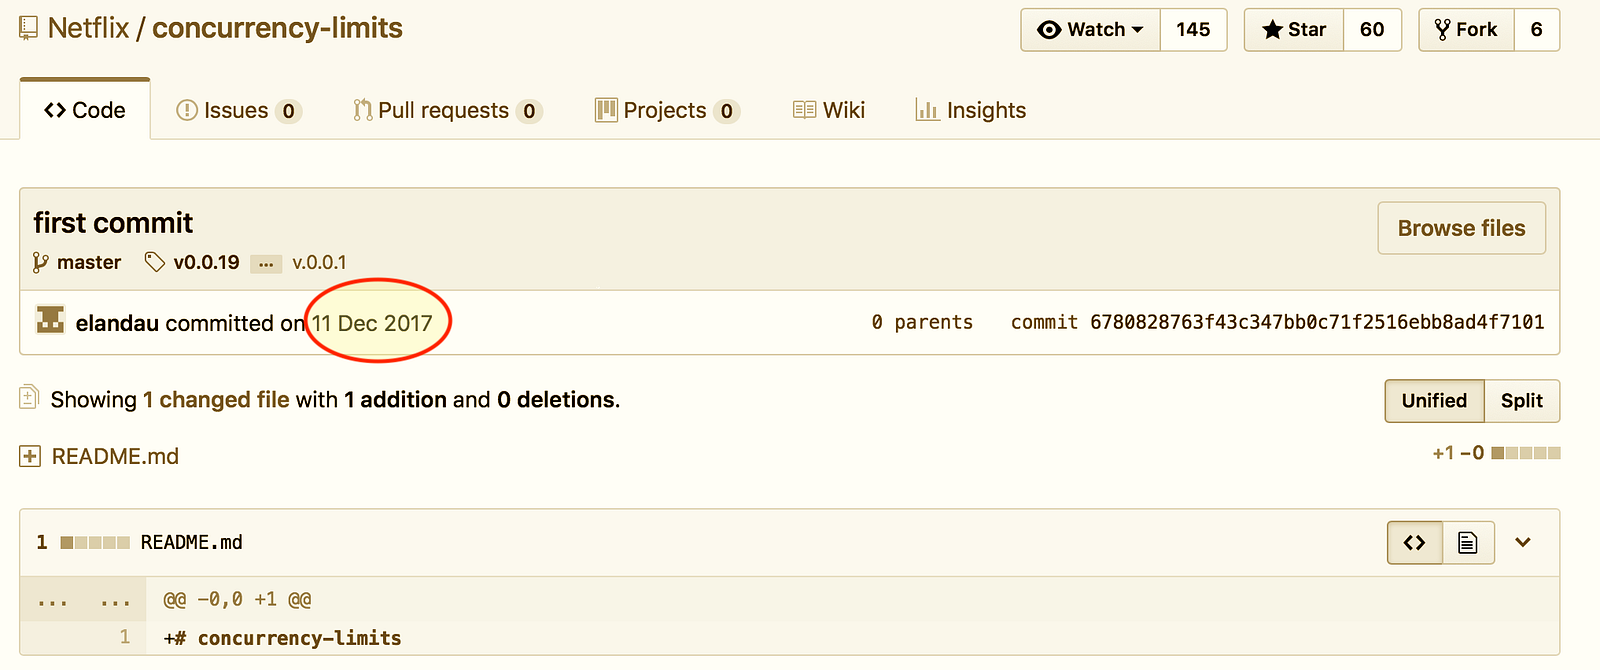Open the elandau author link
The image size is (1600, 670).
point(117,323)
